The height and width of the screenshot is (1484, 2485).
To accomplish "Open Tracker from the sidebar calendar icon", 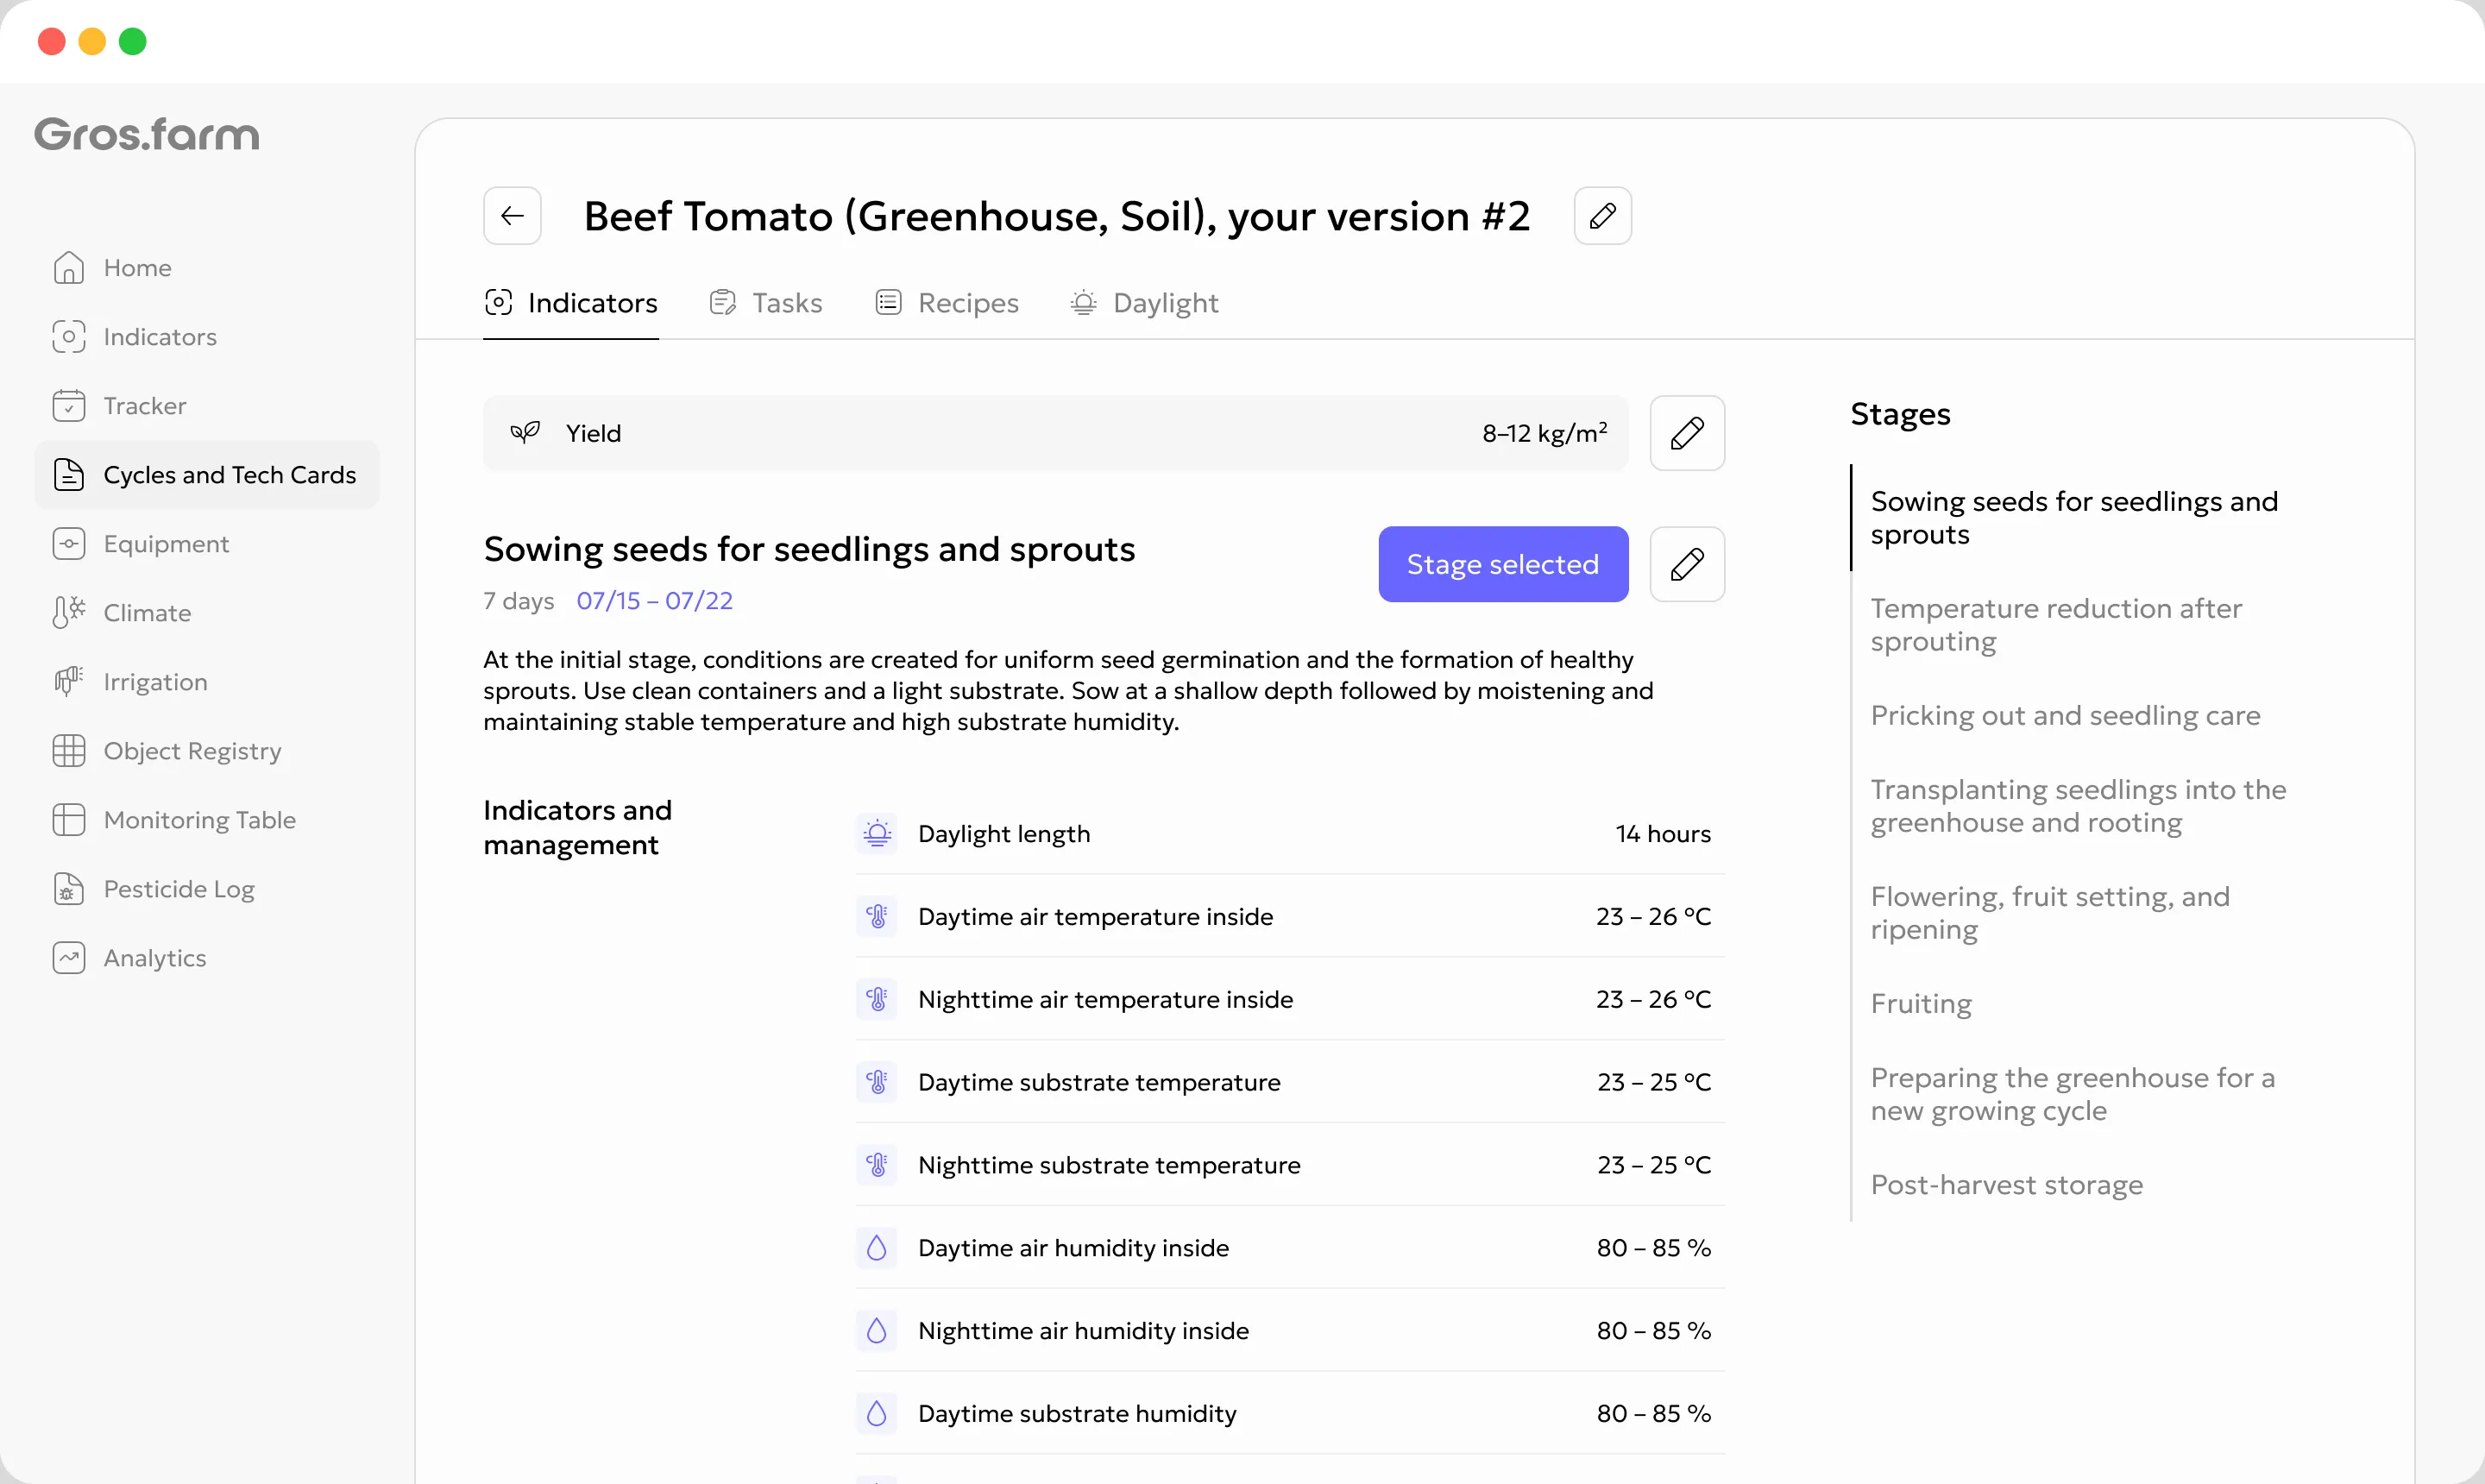I will (68, 406).
